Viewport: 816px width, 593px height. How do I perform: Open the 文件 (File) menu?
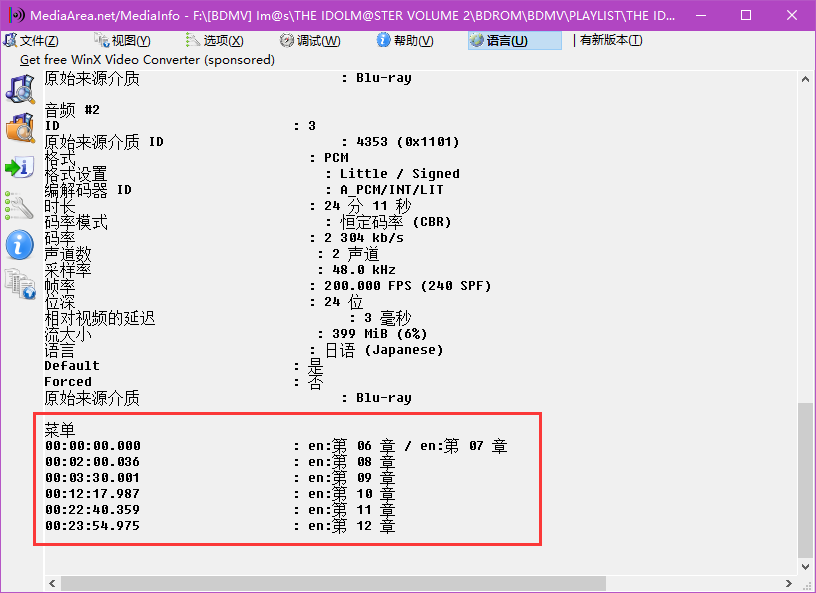[31, 40]
